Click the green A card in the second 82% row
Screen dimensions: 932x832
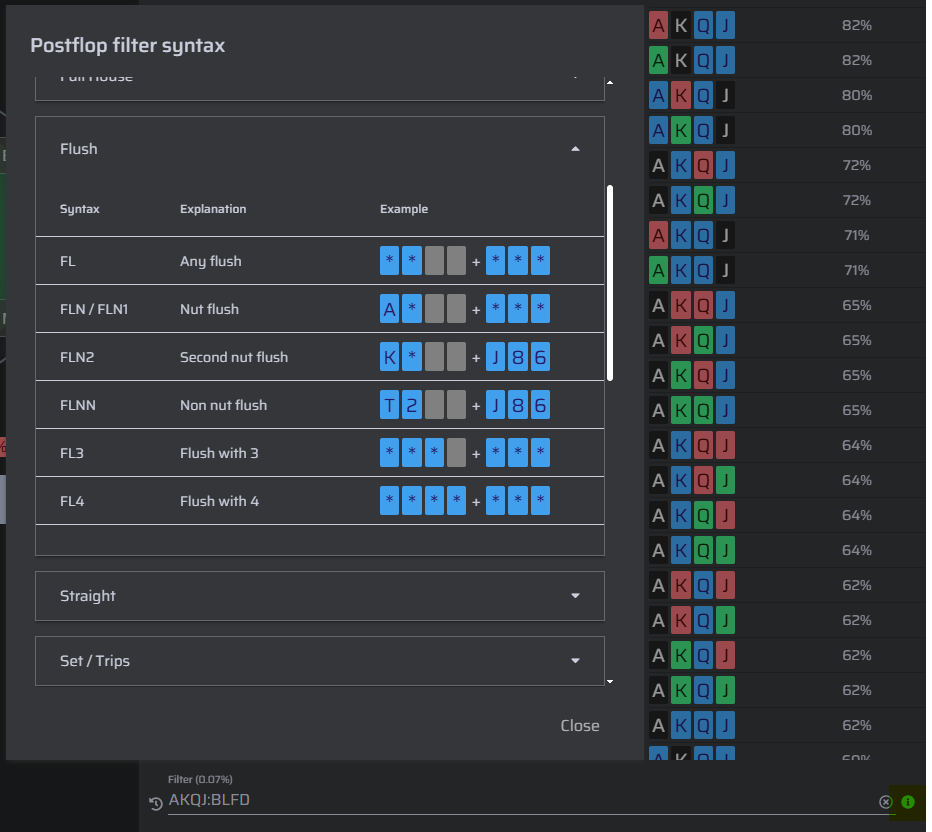(x=658, y=61)
